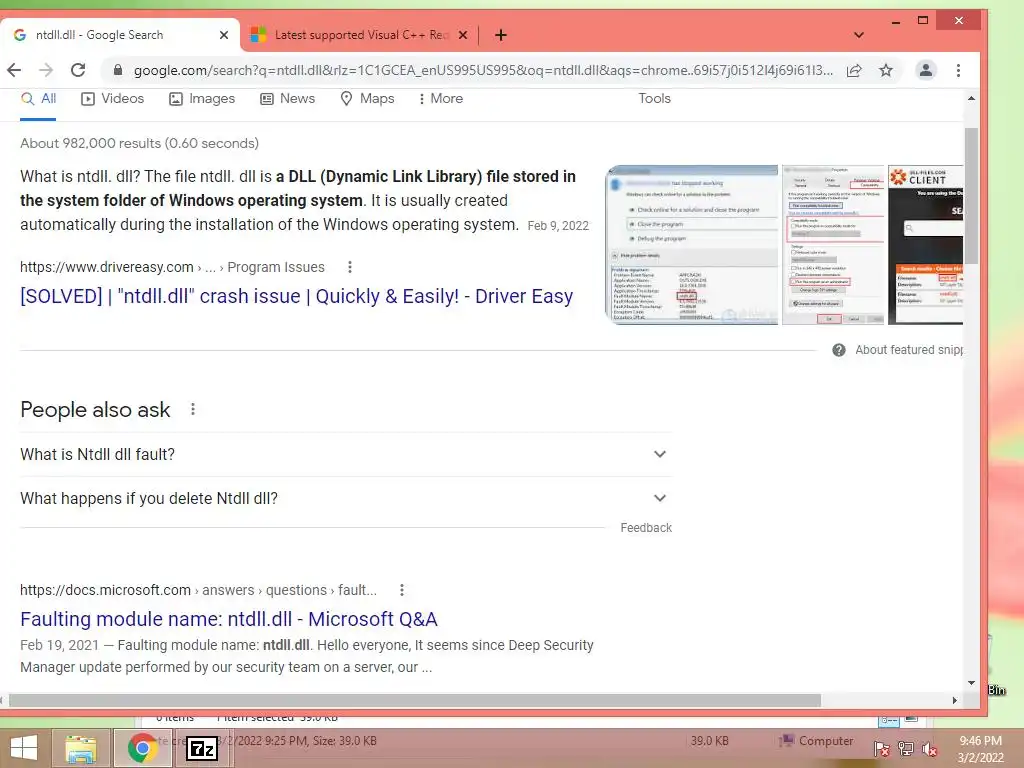Viewport: 1024px width, 768px height.
Task: Switch to News search results
Action: pos(287,99)
